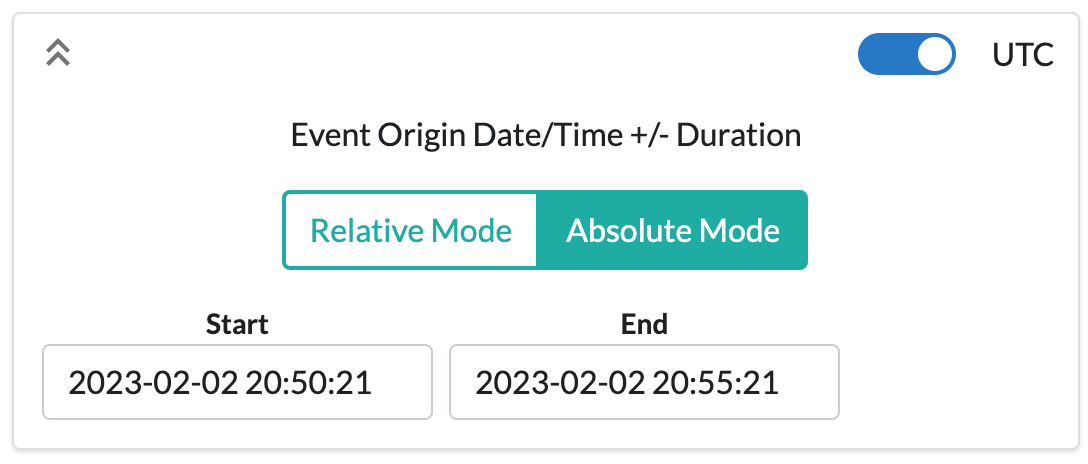
Task: Toggle the UTC time switch
Action: [906, 55]
